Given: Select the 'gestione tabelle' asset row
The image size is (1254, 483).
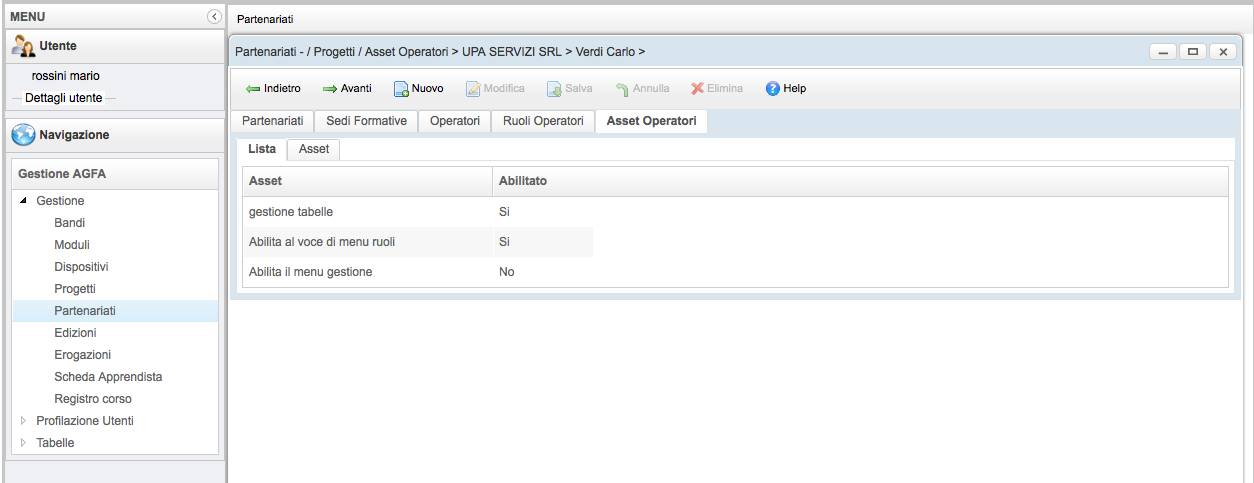Looking at the screenshot, I should tap(291, 212).
